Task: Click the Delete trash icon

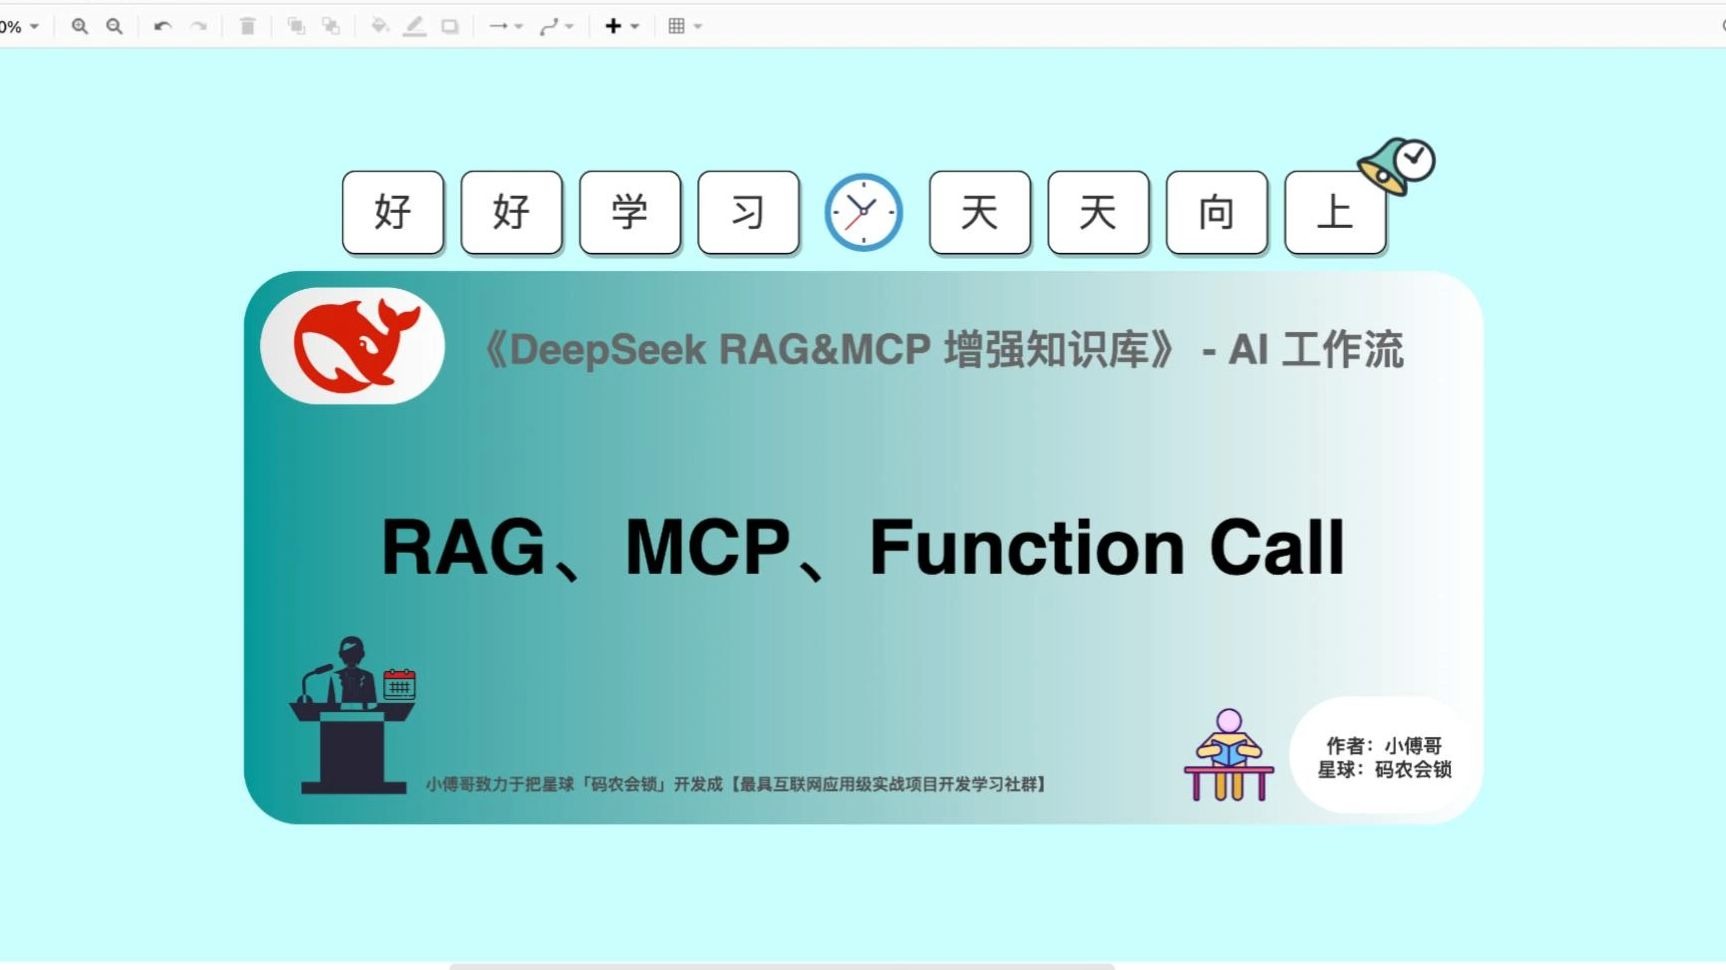Action: 247,27
